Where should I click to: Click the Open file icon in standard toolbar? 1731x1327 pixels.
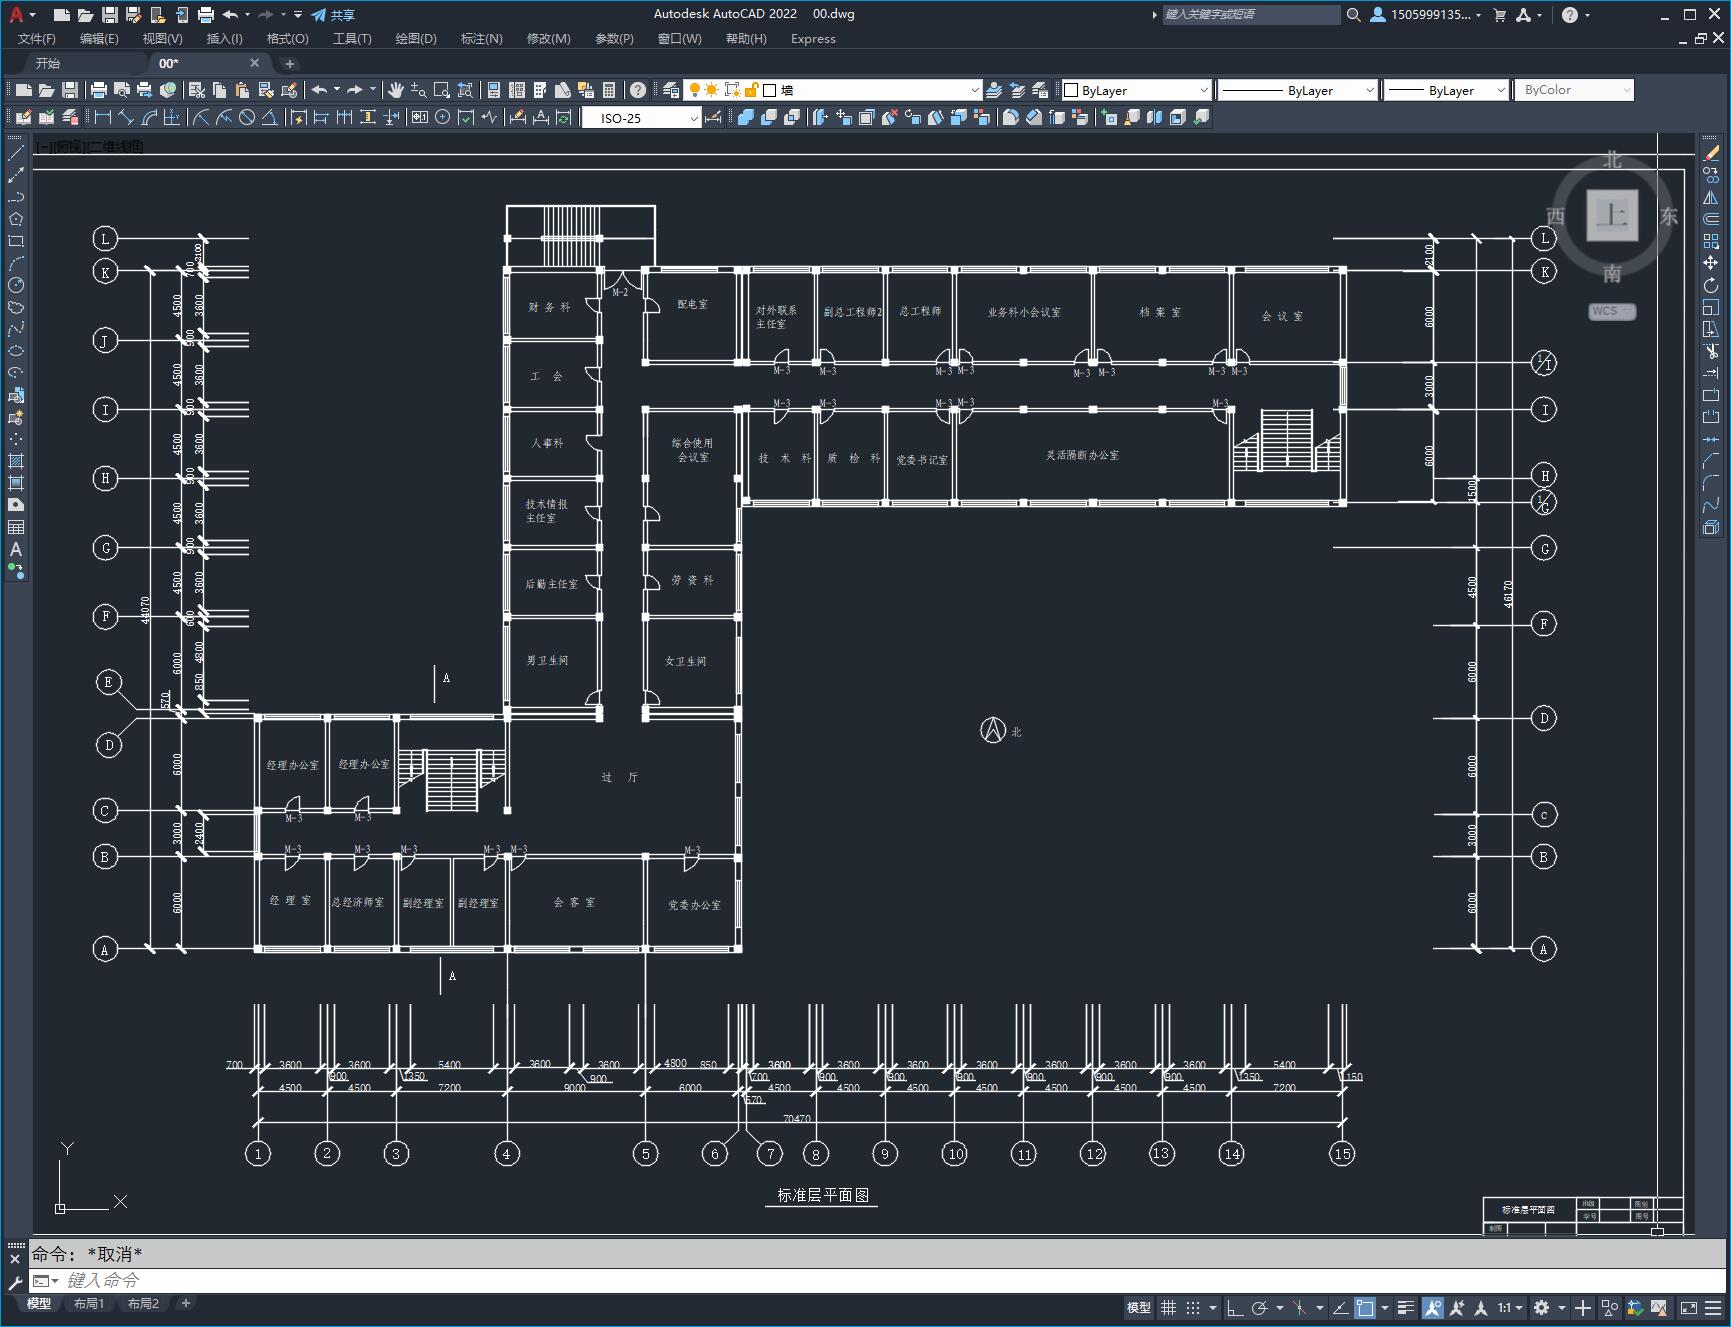[46, 90]
